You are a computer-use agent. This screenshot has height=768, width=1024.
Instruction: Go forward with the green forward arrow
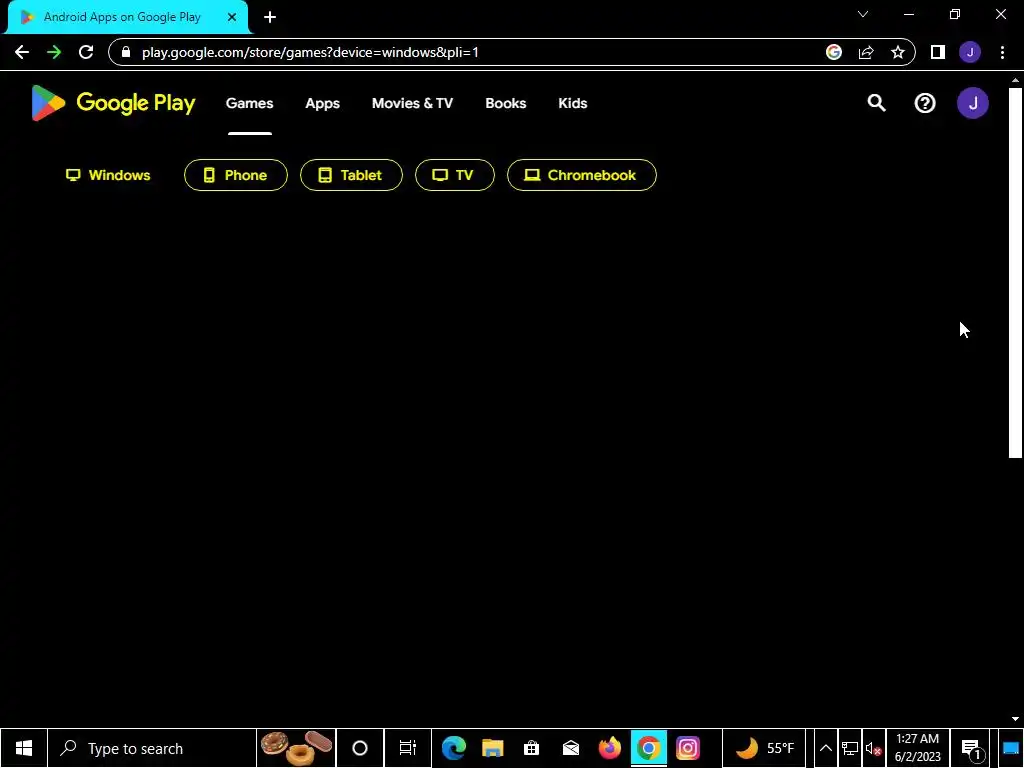coord(54,52)
